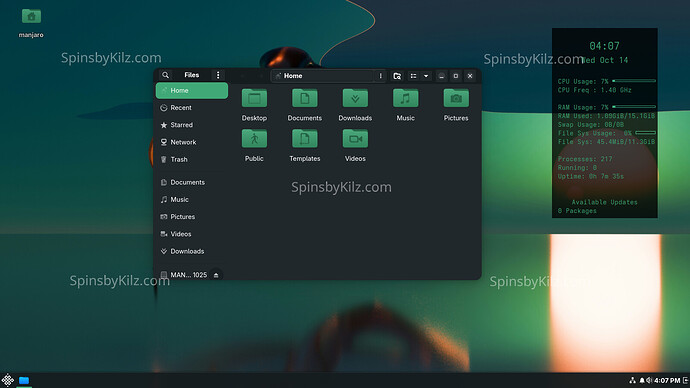Select the Videos folder icon in grid

[355, 139]
